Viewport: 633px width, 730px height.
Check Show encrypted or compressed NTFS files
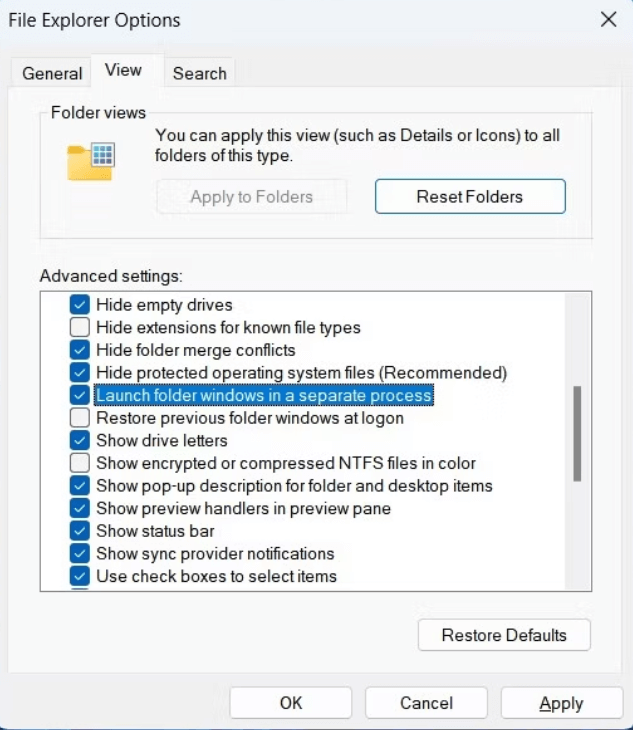click(x=80, y=463)
